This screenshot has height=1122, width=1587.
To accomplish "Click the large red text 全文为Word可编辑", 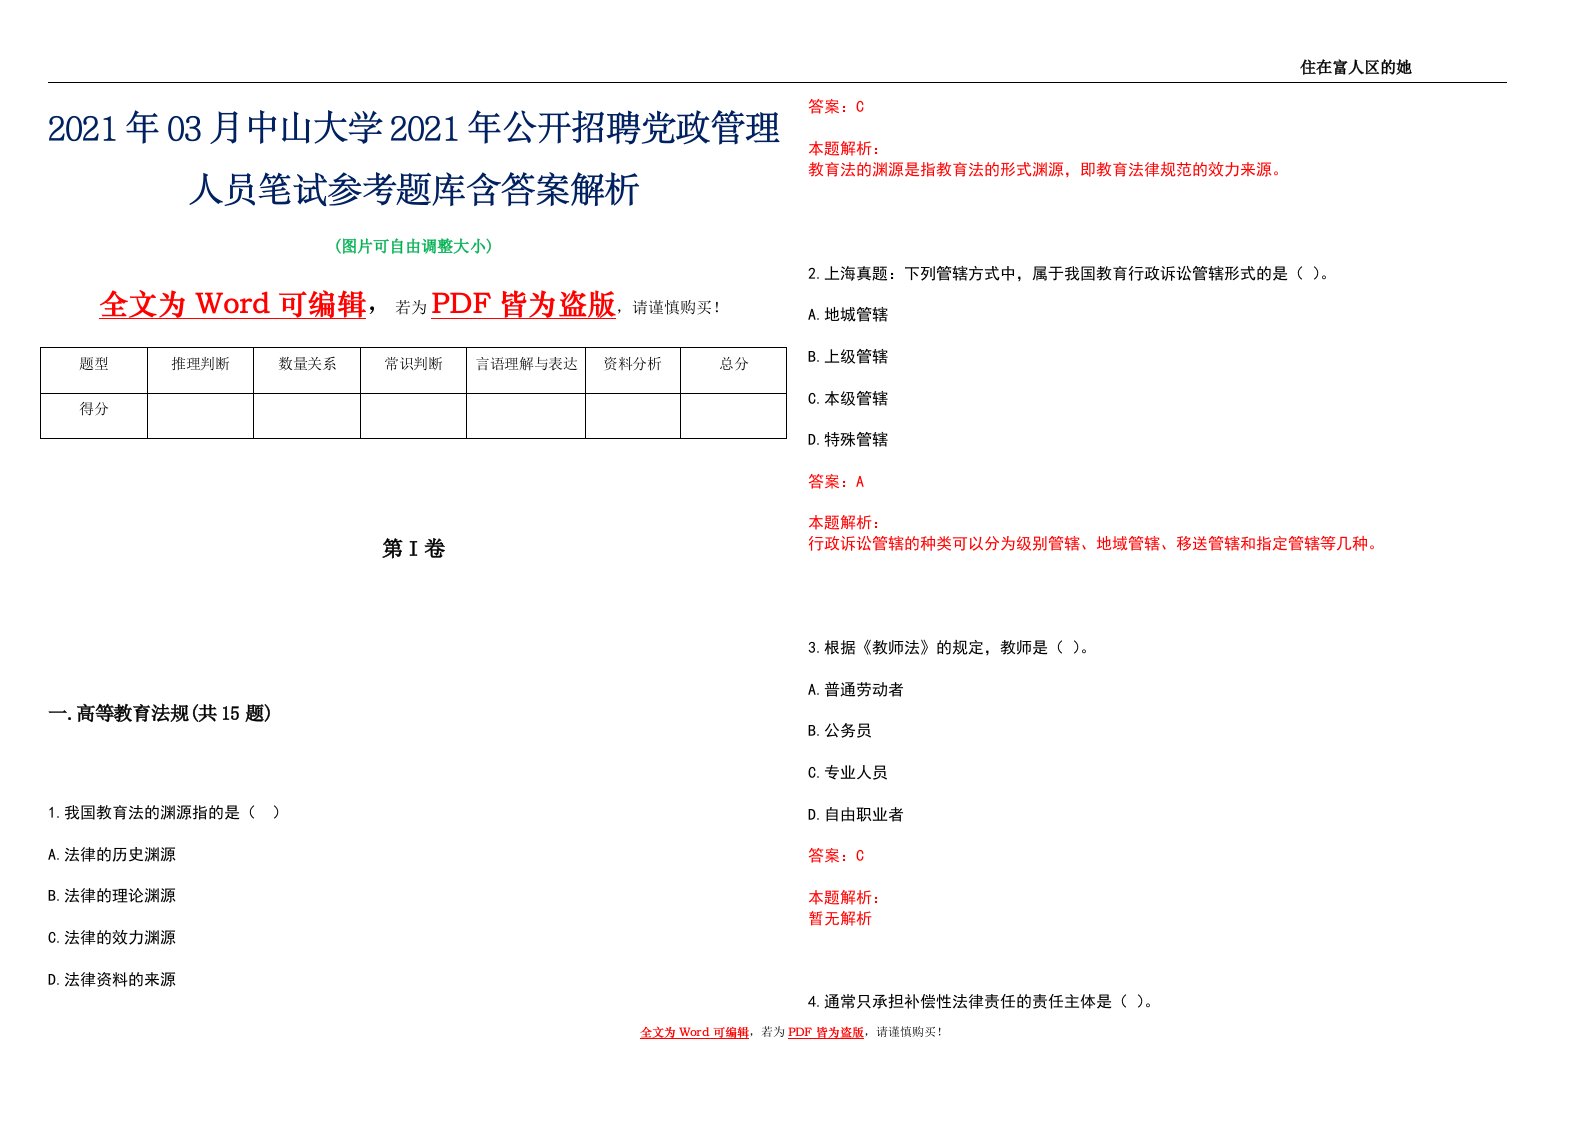I will point(233,304).
